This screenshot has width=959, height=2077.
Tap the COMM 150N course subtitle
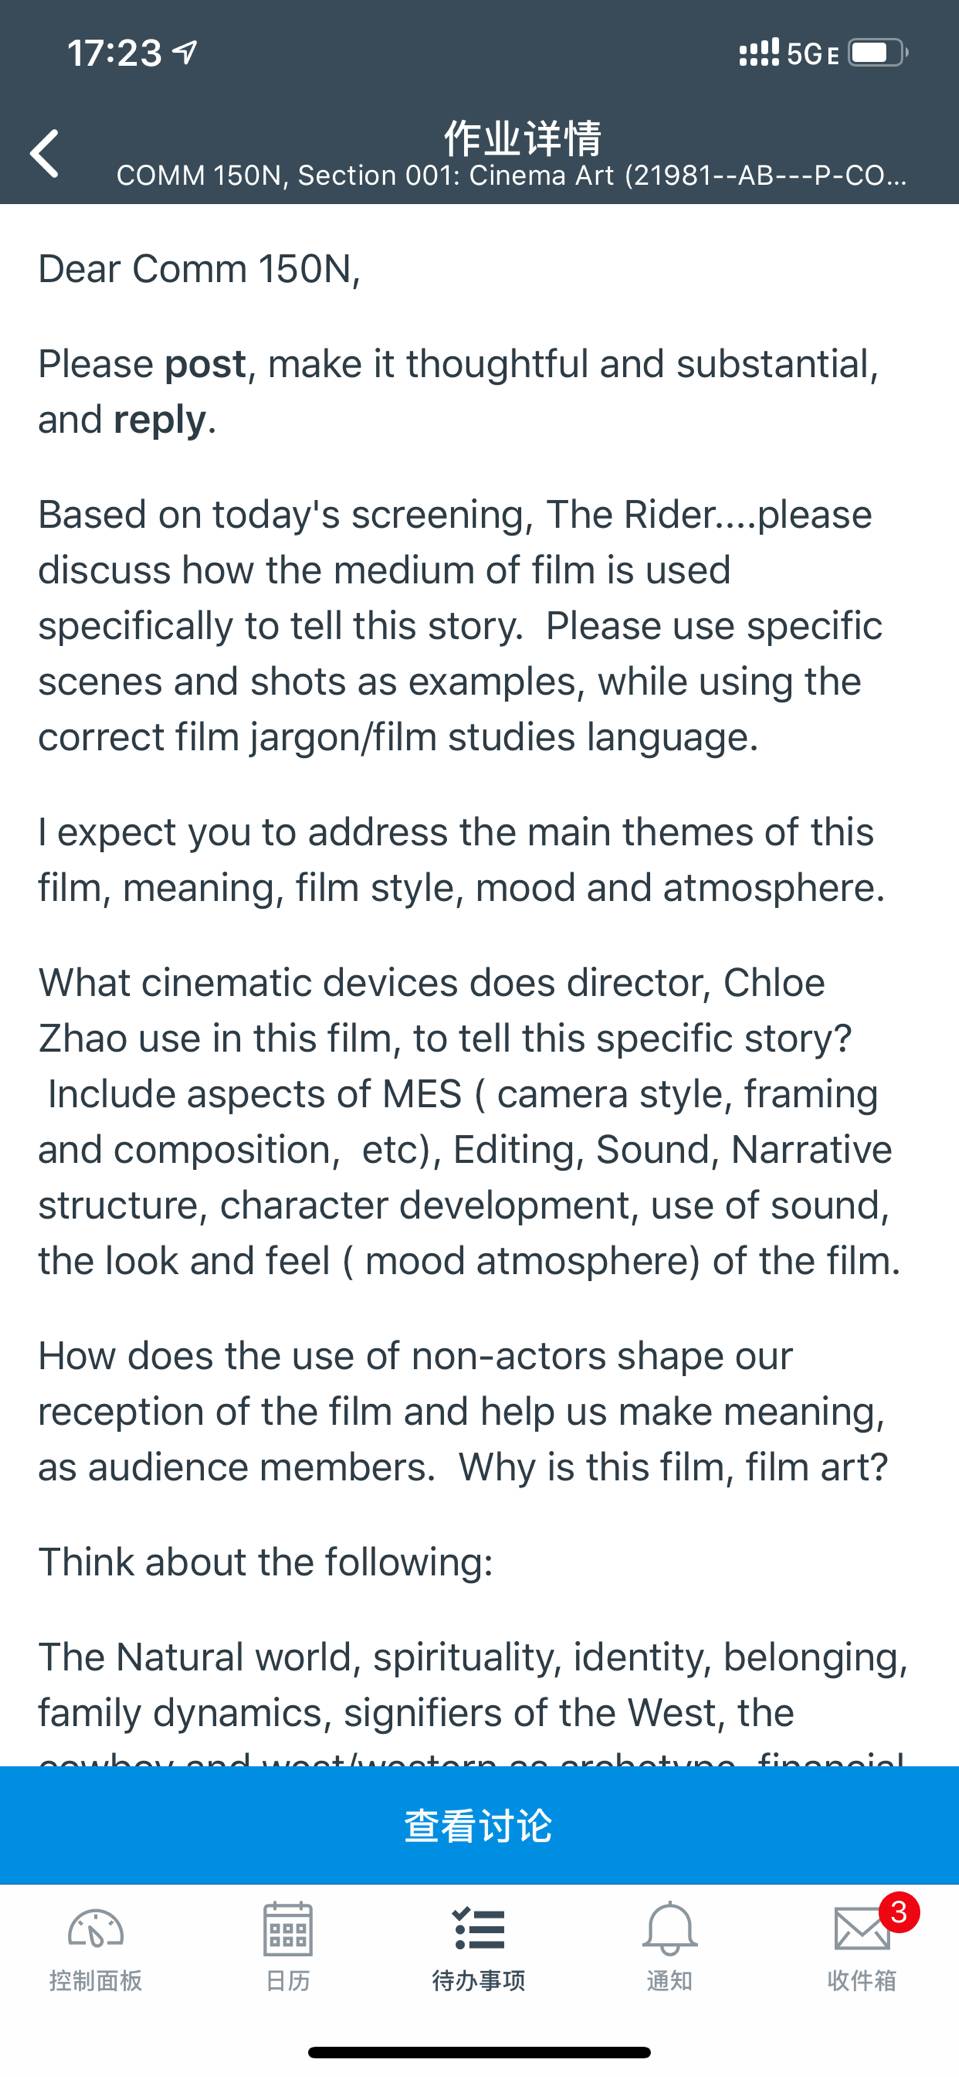(x=512, y=176)
